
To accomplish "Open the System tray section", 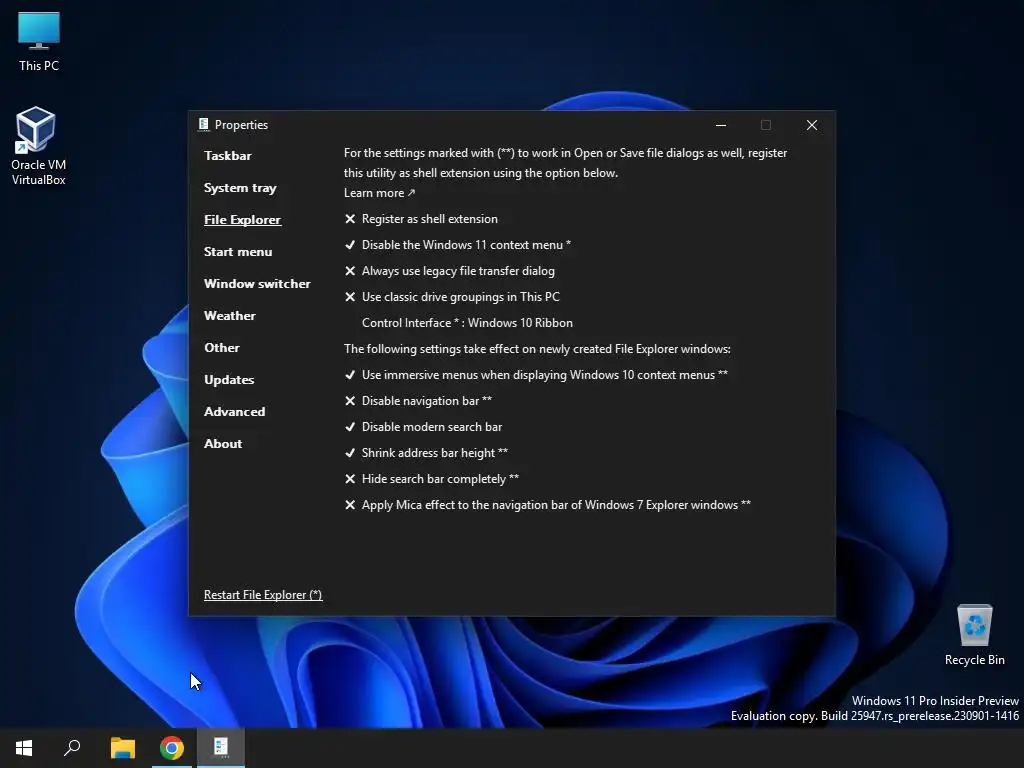I will point(240,188).
